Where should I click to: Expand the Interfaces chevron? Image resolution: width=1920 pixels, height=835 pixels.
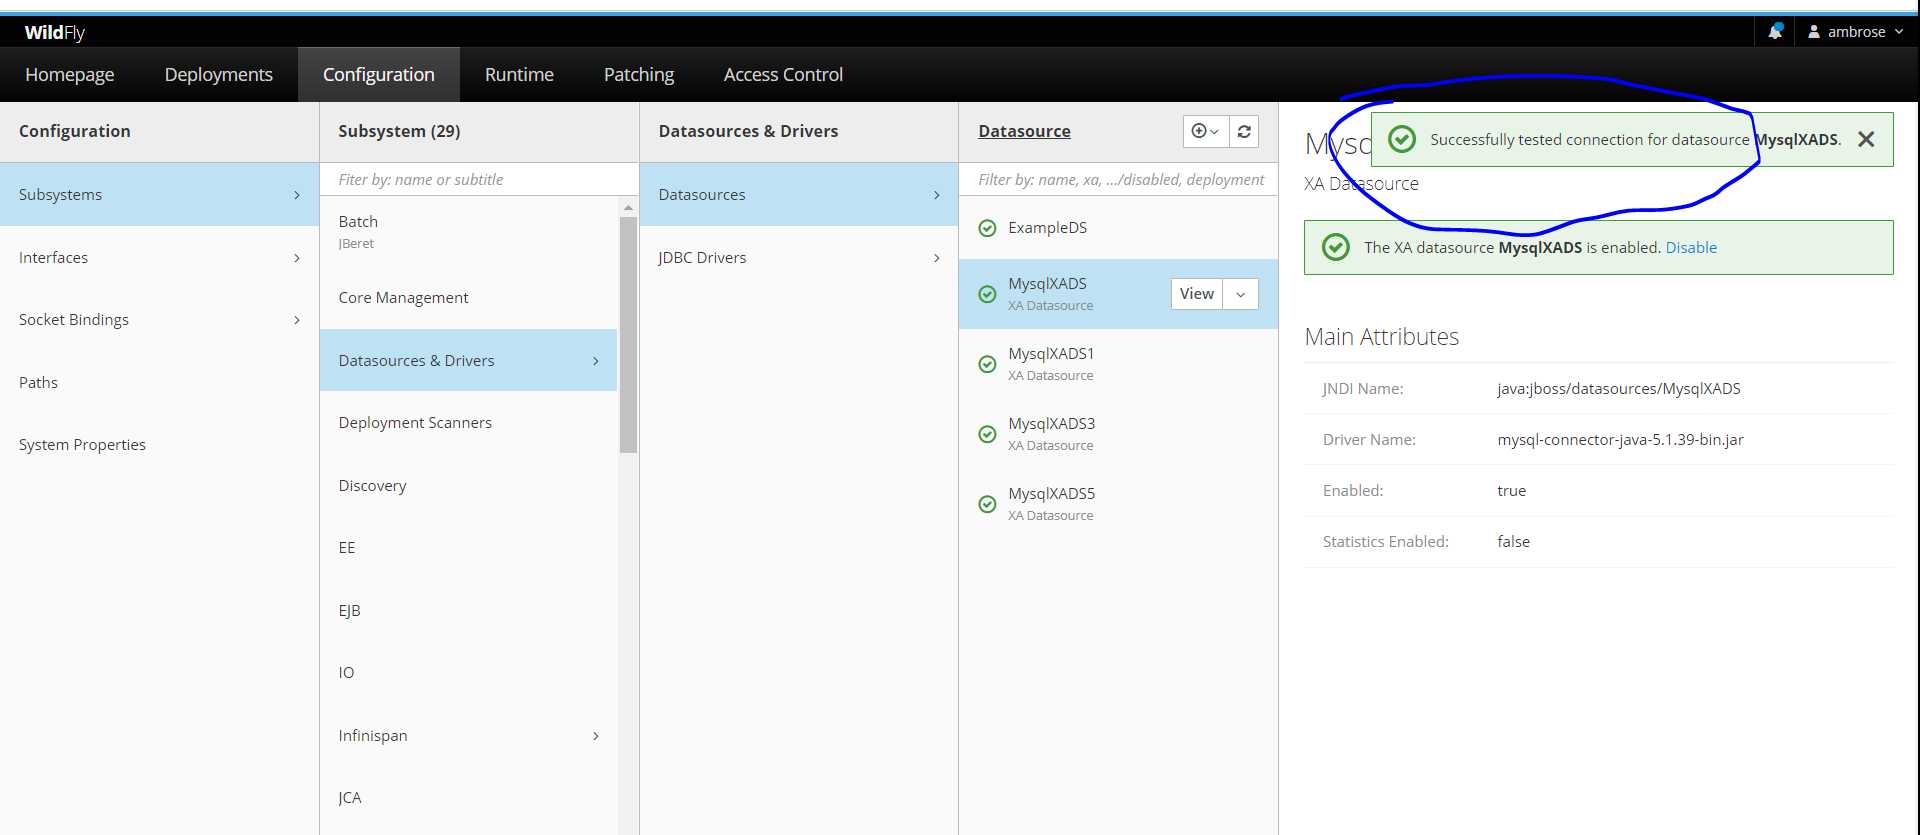coord(297,258)
